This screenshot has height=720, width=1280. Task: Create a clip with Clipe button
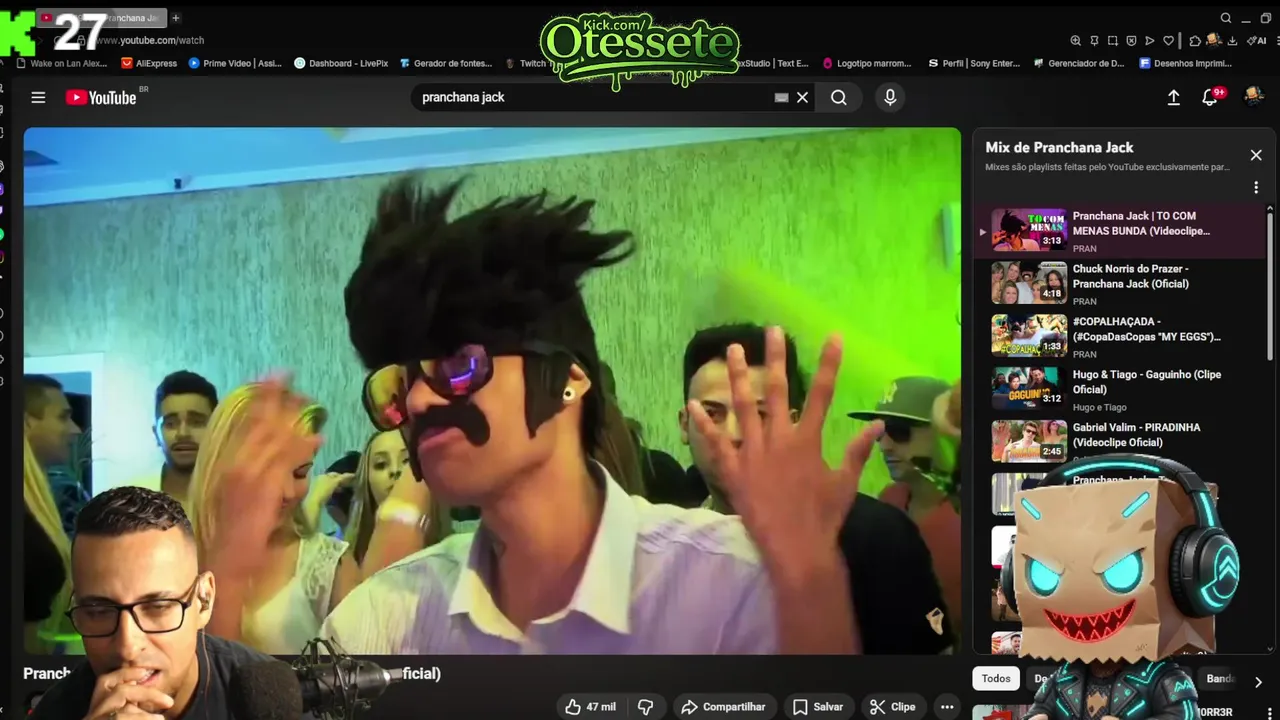click(893, 707)
